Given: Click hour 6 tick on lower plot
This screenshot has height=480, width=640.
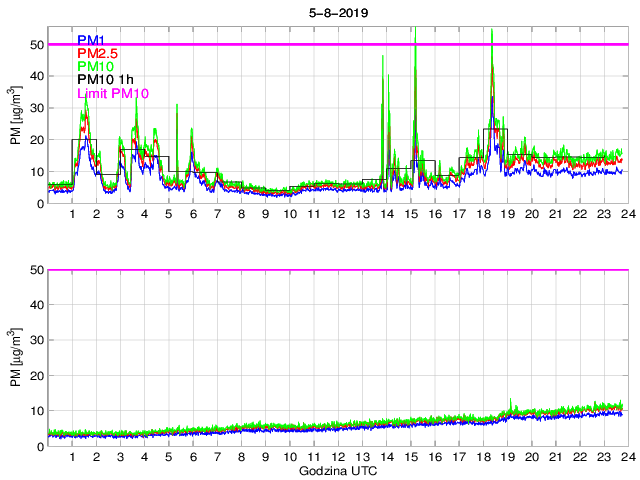Looking at the screenshot, I should [x=193, y=457].
